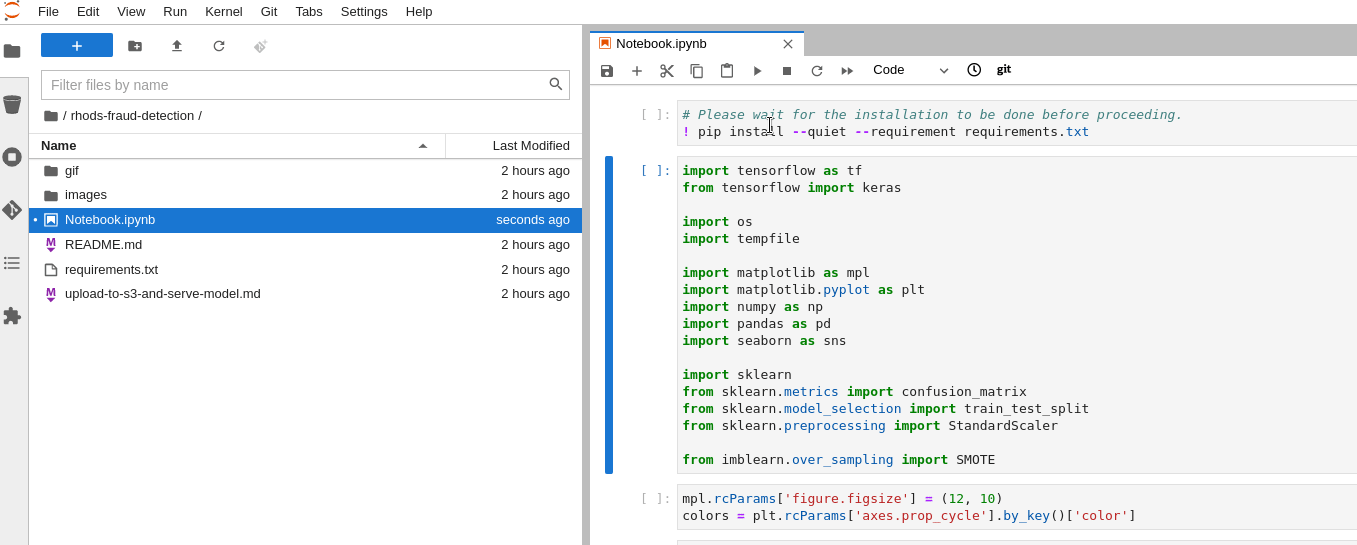Select the images folder
The image size is (1357, 545).
click(305, 195)
